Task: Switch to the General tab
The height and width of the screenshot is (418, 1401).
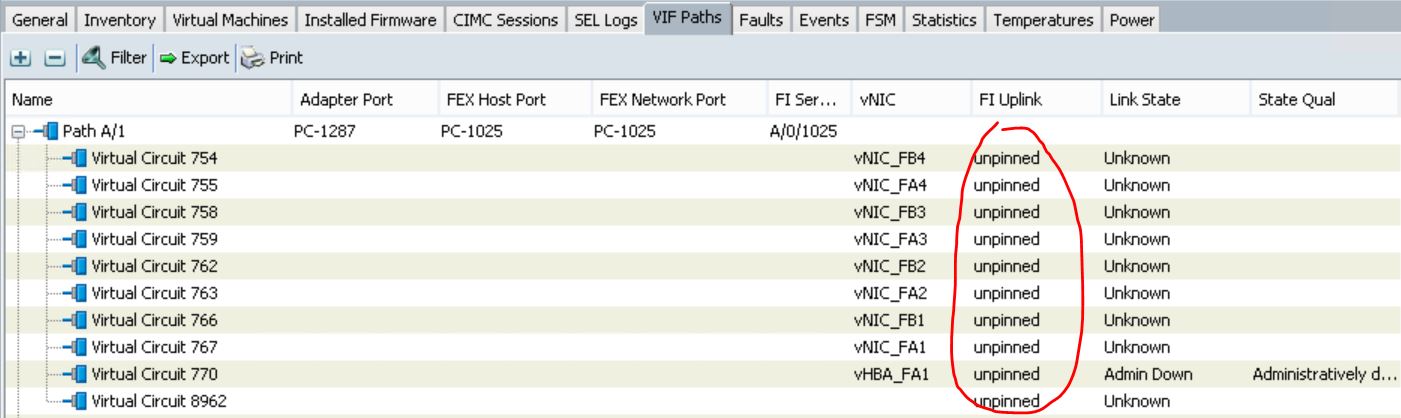Action: (x=42, y=20)
